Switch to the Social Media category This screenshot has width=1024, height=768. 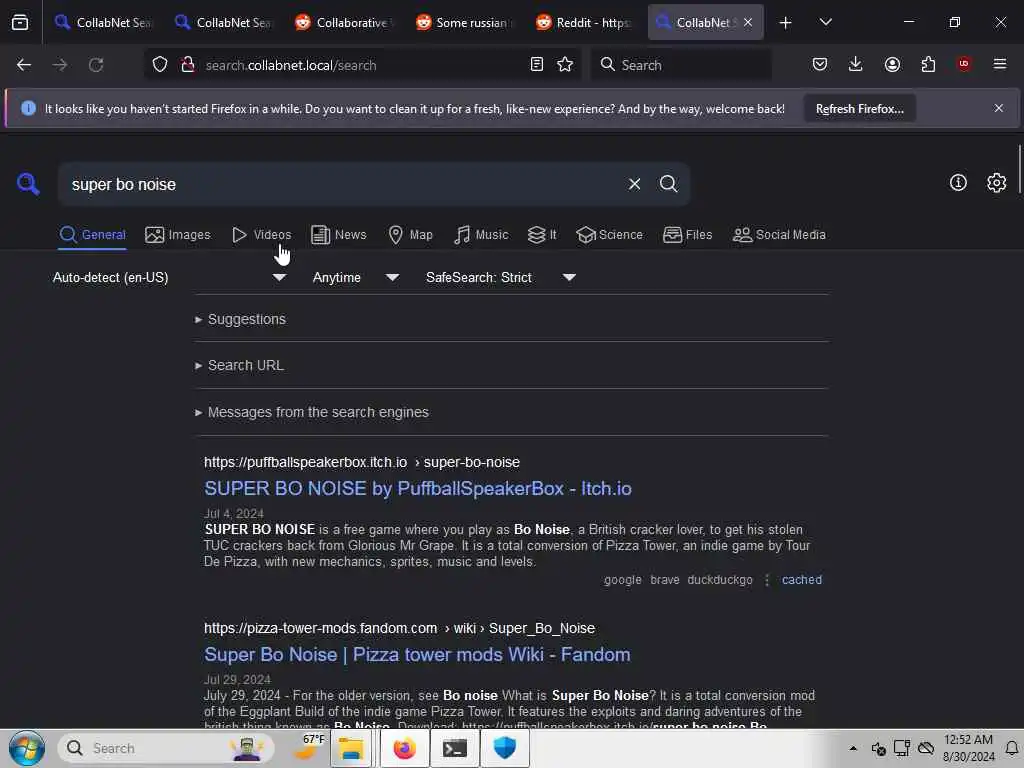point(779,234)
